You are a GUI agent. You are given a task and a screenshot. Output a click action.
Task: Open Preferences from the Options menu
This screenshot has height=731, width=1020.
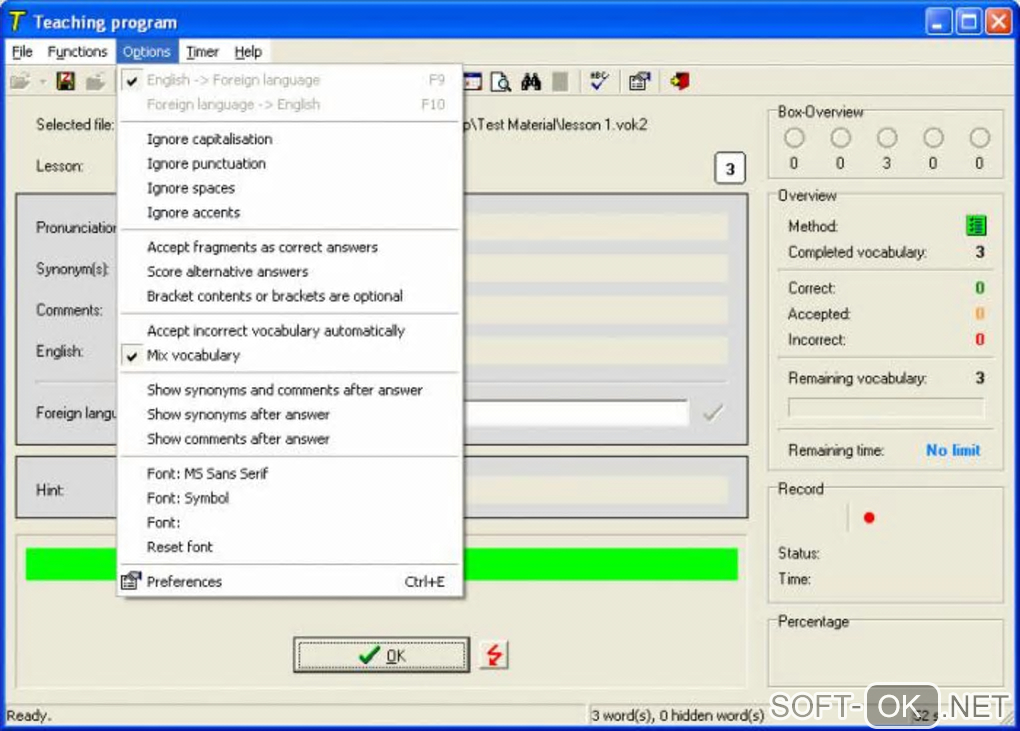point(290,581)
